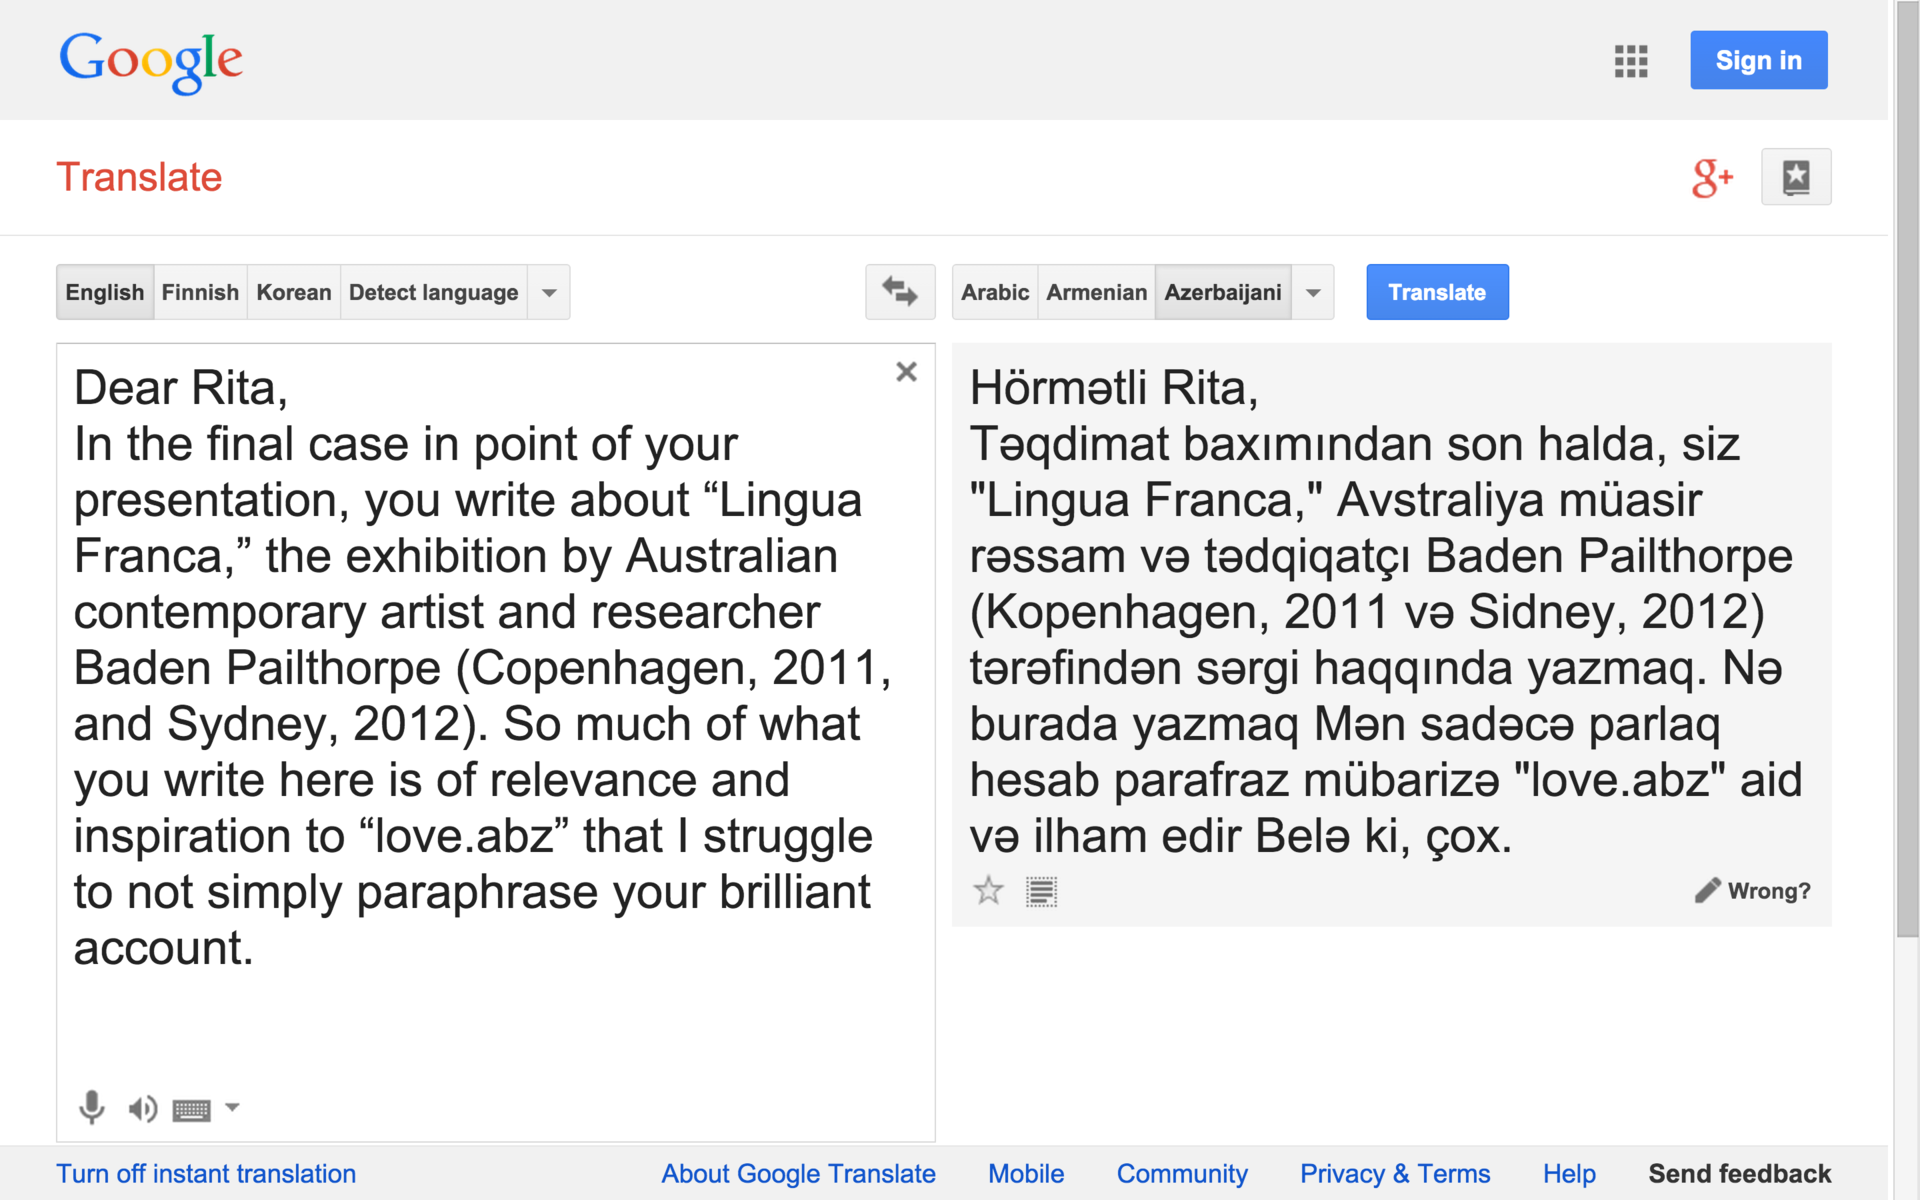Click the Sign in button
1920x1200 pixels.
tap(1758, 60)
